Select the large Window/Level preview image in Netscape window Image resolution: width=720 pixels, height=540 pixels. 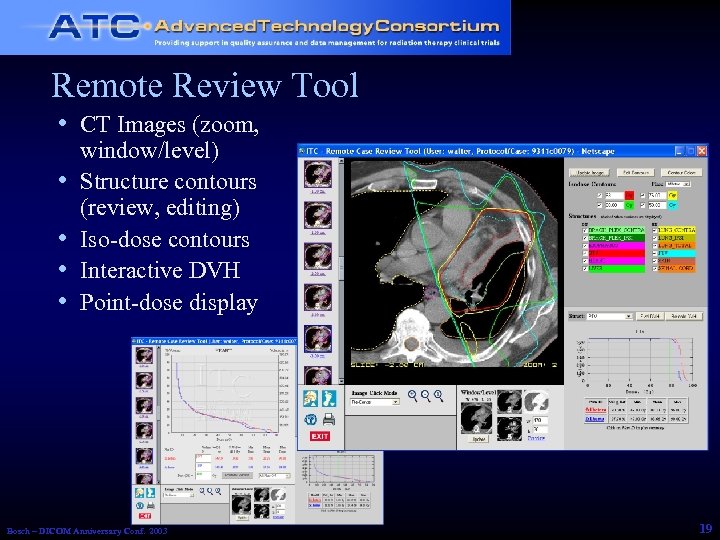(x=476, y=417)
